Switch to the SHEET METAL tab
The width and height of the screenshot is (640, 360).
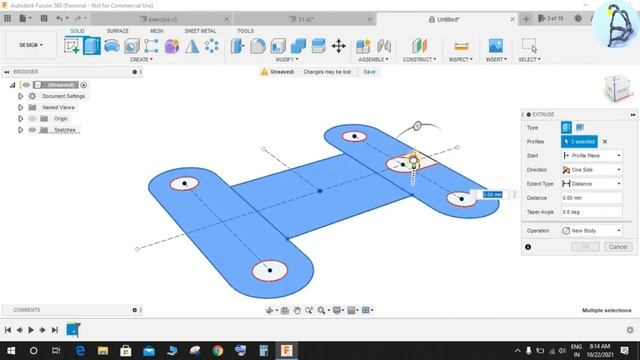[x=200, y=31]
